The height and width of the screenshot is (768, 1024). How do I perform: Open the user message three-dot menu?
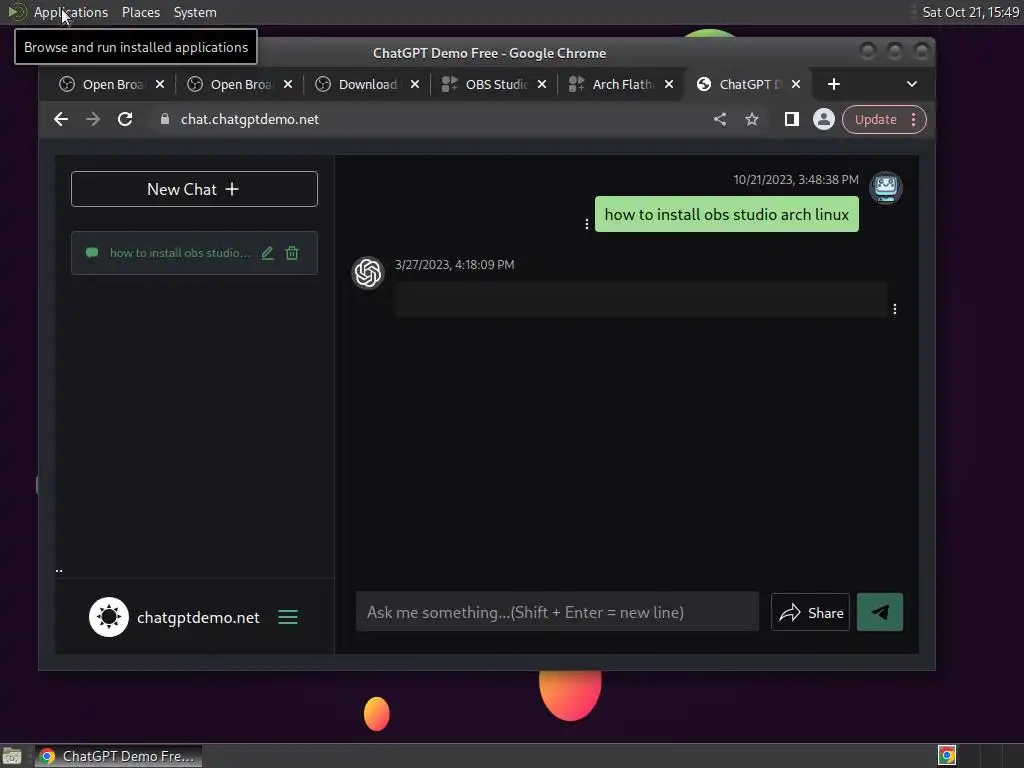(x=586, y=224)
